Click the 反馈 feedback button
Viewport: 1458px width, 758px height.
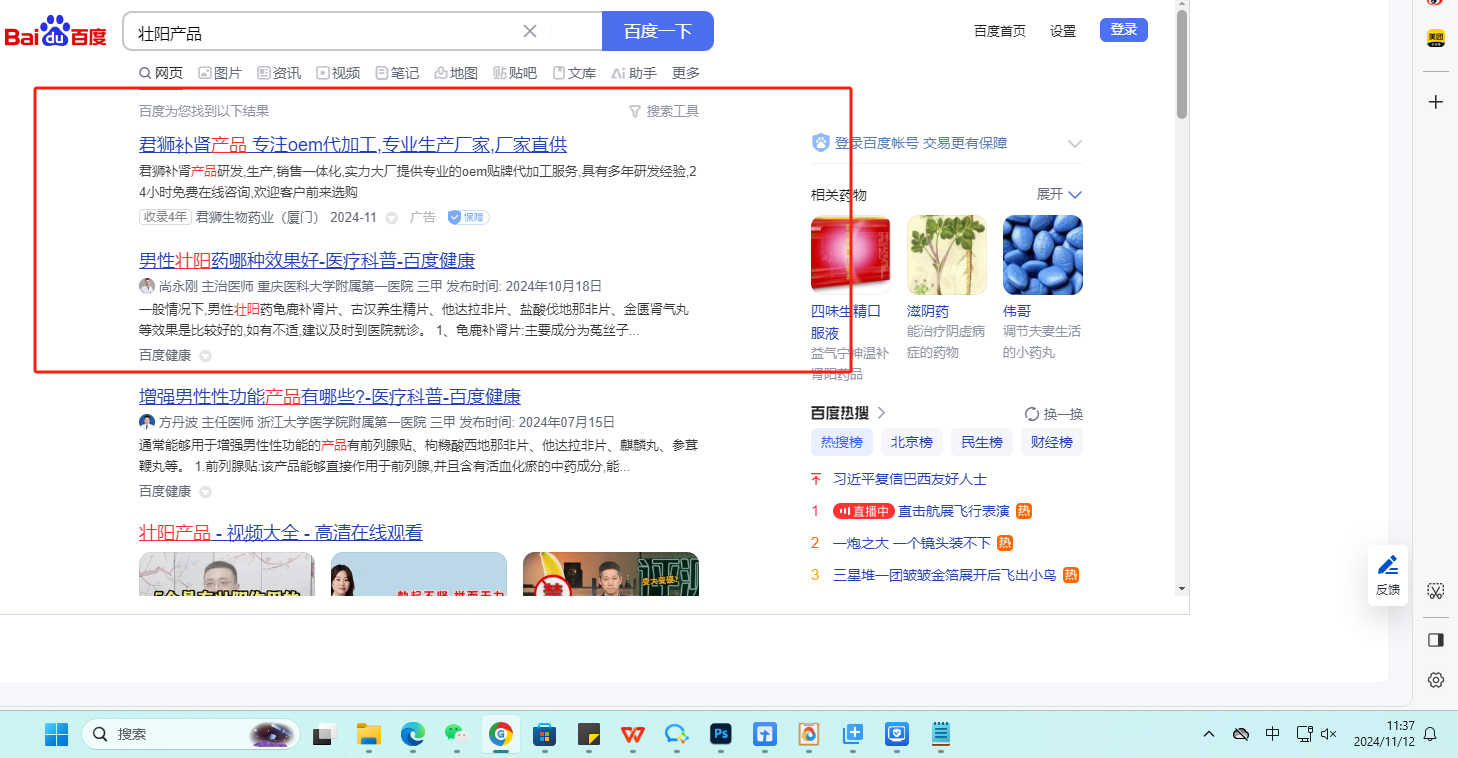point(1388,576)
